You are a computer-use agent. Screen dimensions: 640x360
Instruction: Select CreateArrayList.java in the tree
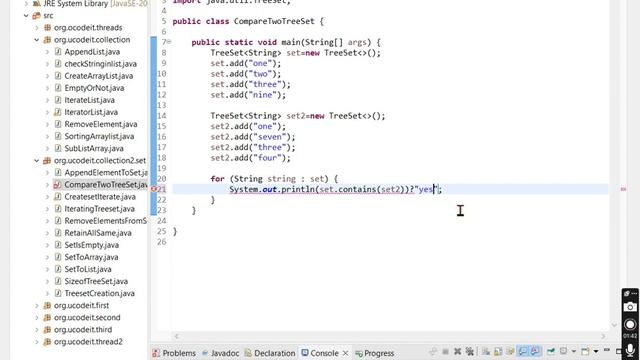pyautogui.click(x=99, y=76)
